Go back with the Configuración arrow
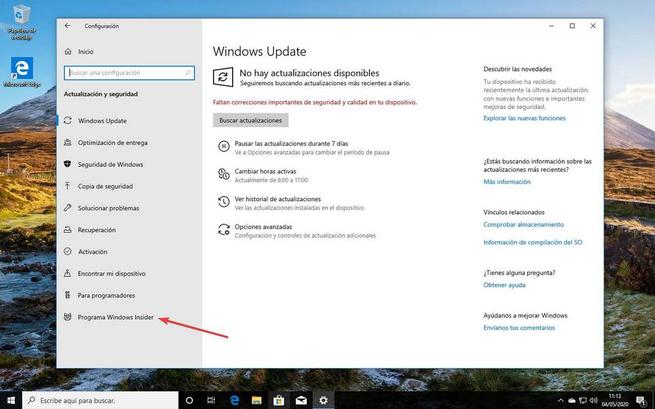 pos(68,26)
